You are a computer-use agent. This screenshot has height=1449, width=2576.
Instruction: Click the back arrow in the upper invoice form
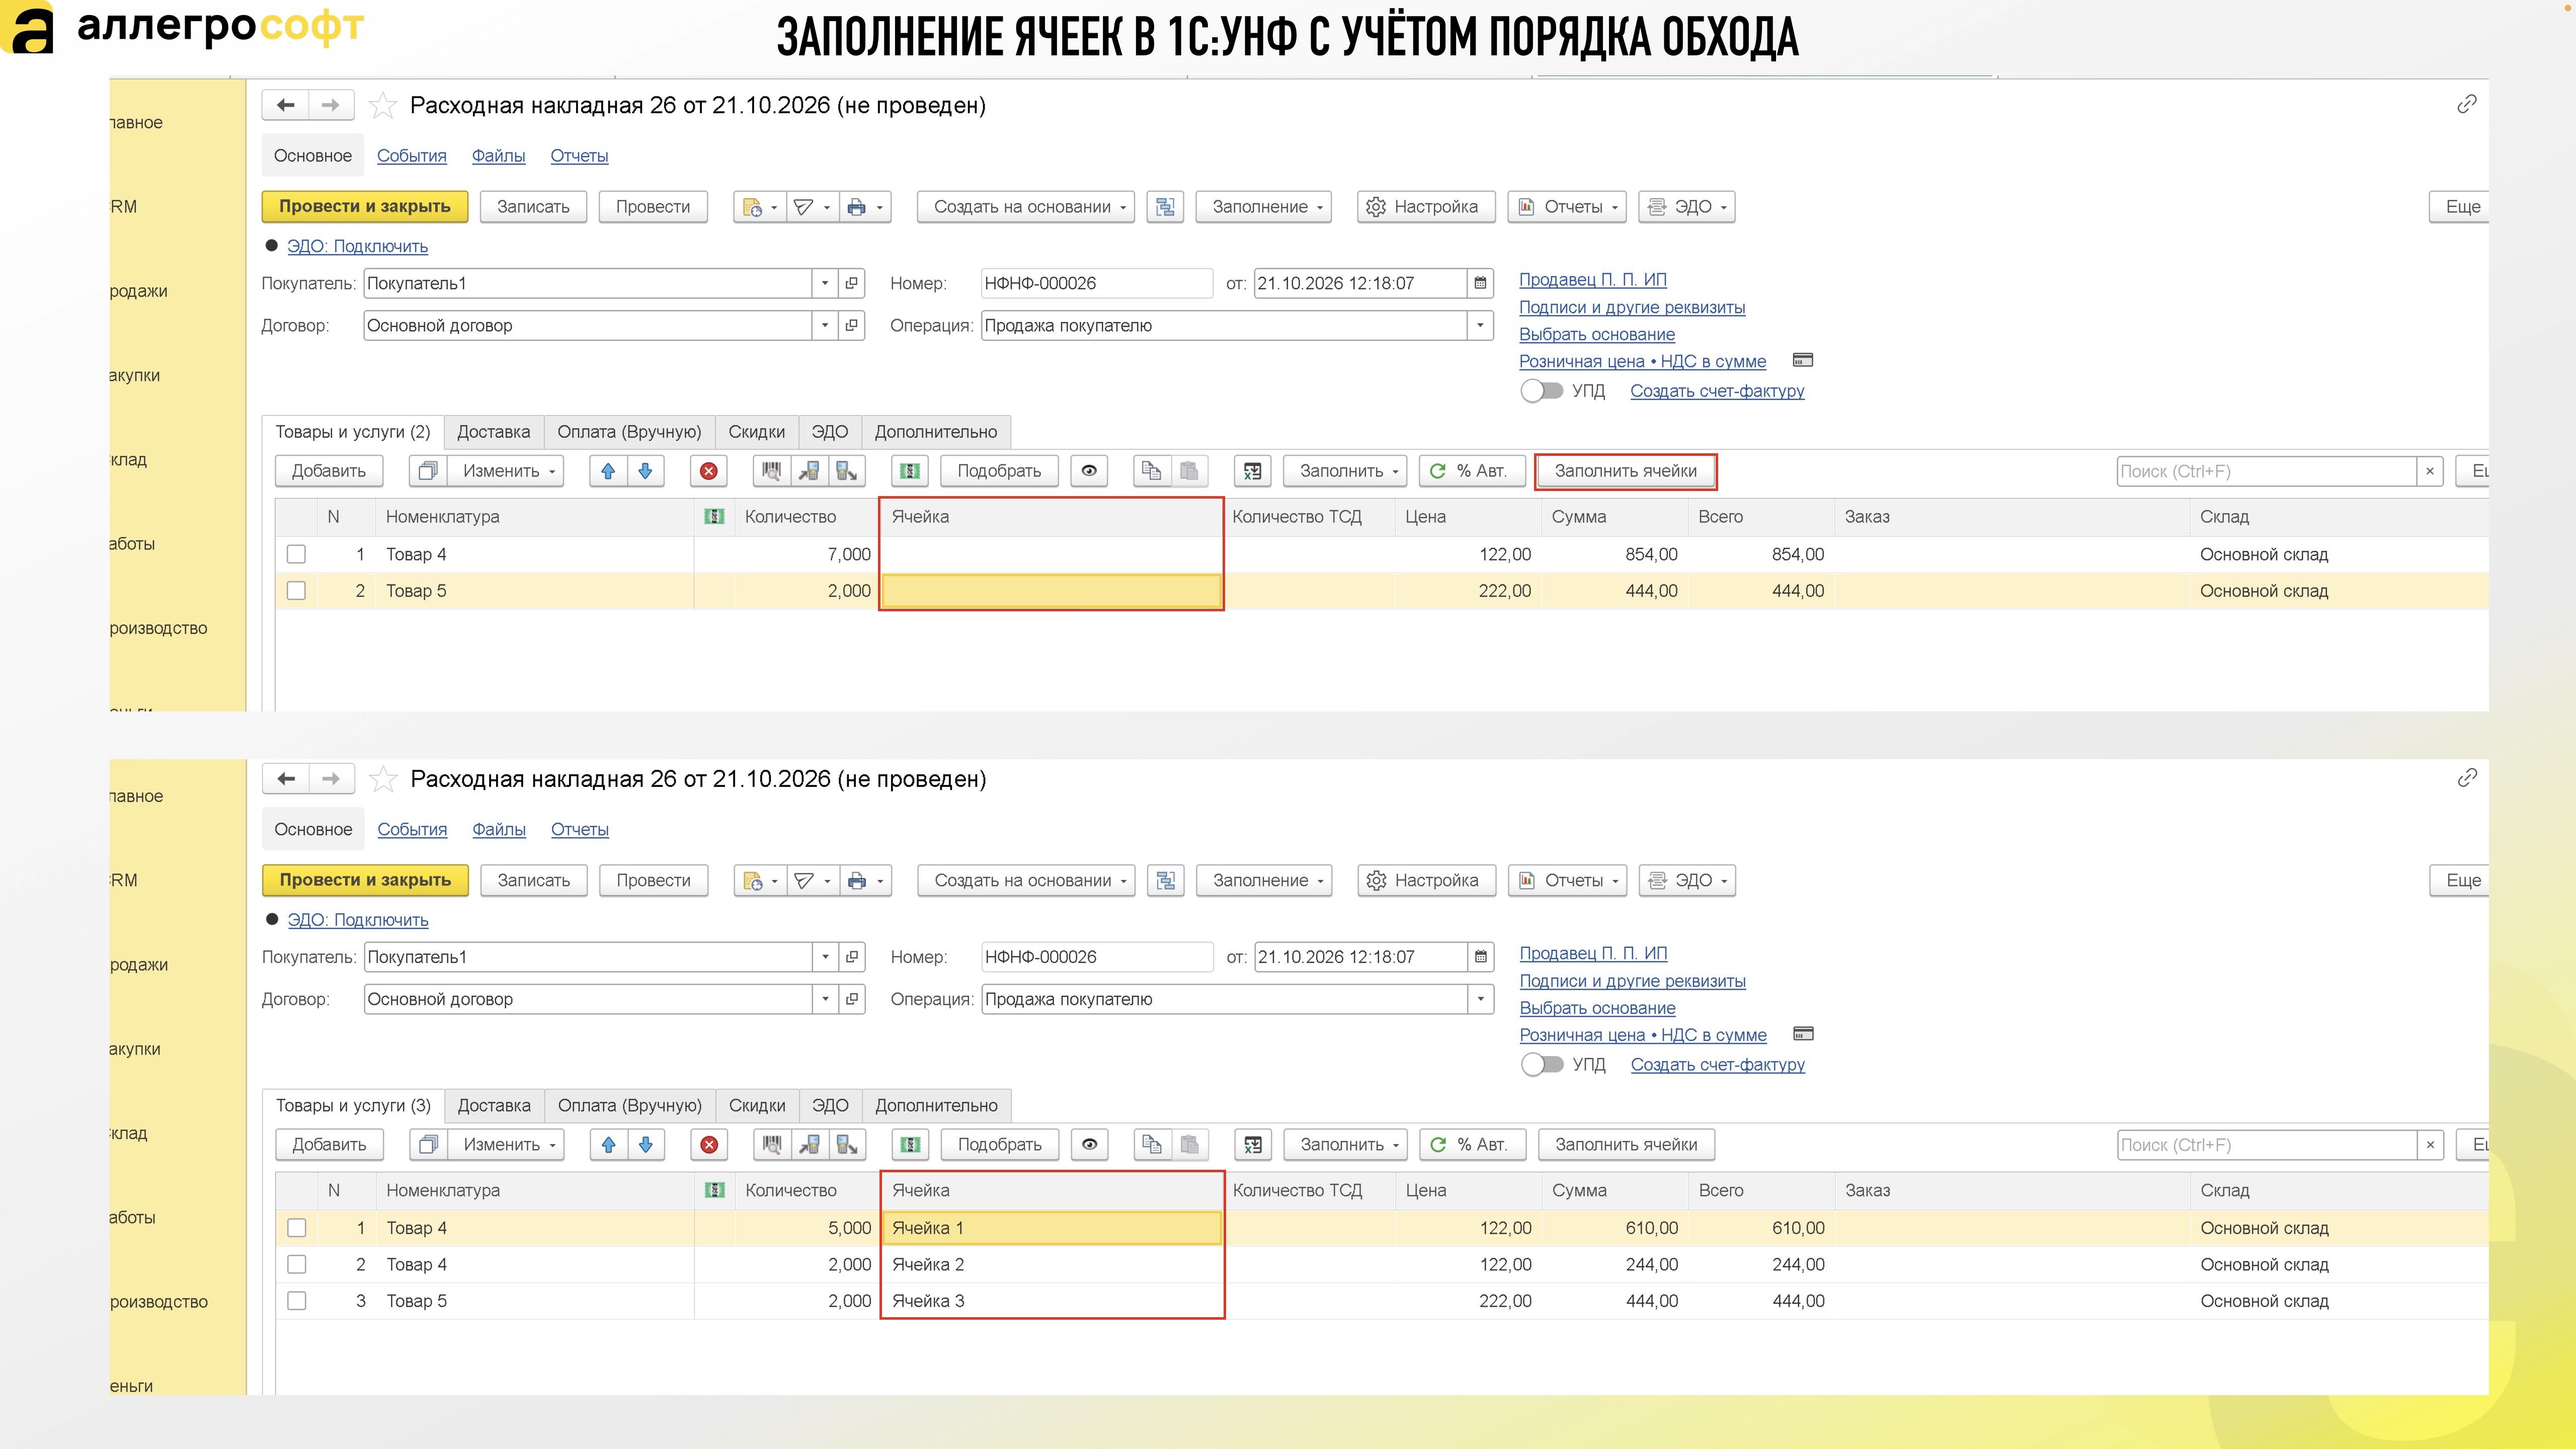286,105
